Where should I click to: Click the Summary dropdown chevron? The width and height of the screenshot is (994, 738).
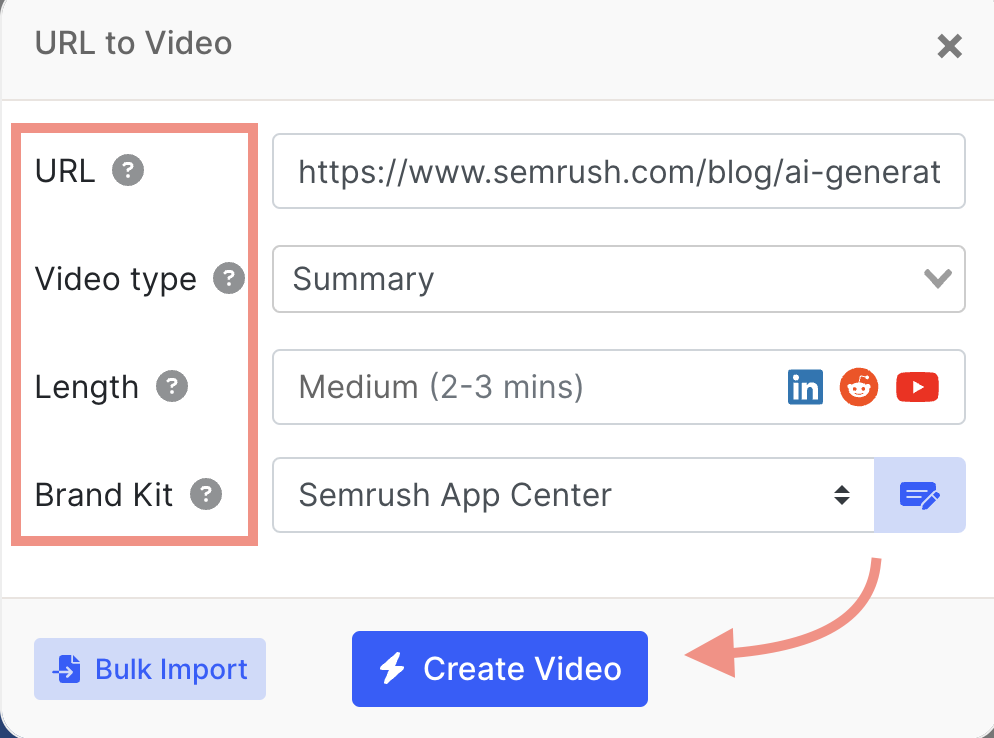(938, 279)
